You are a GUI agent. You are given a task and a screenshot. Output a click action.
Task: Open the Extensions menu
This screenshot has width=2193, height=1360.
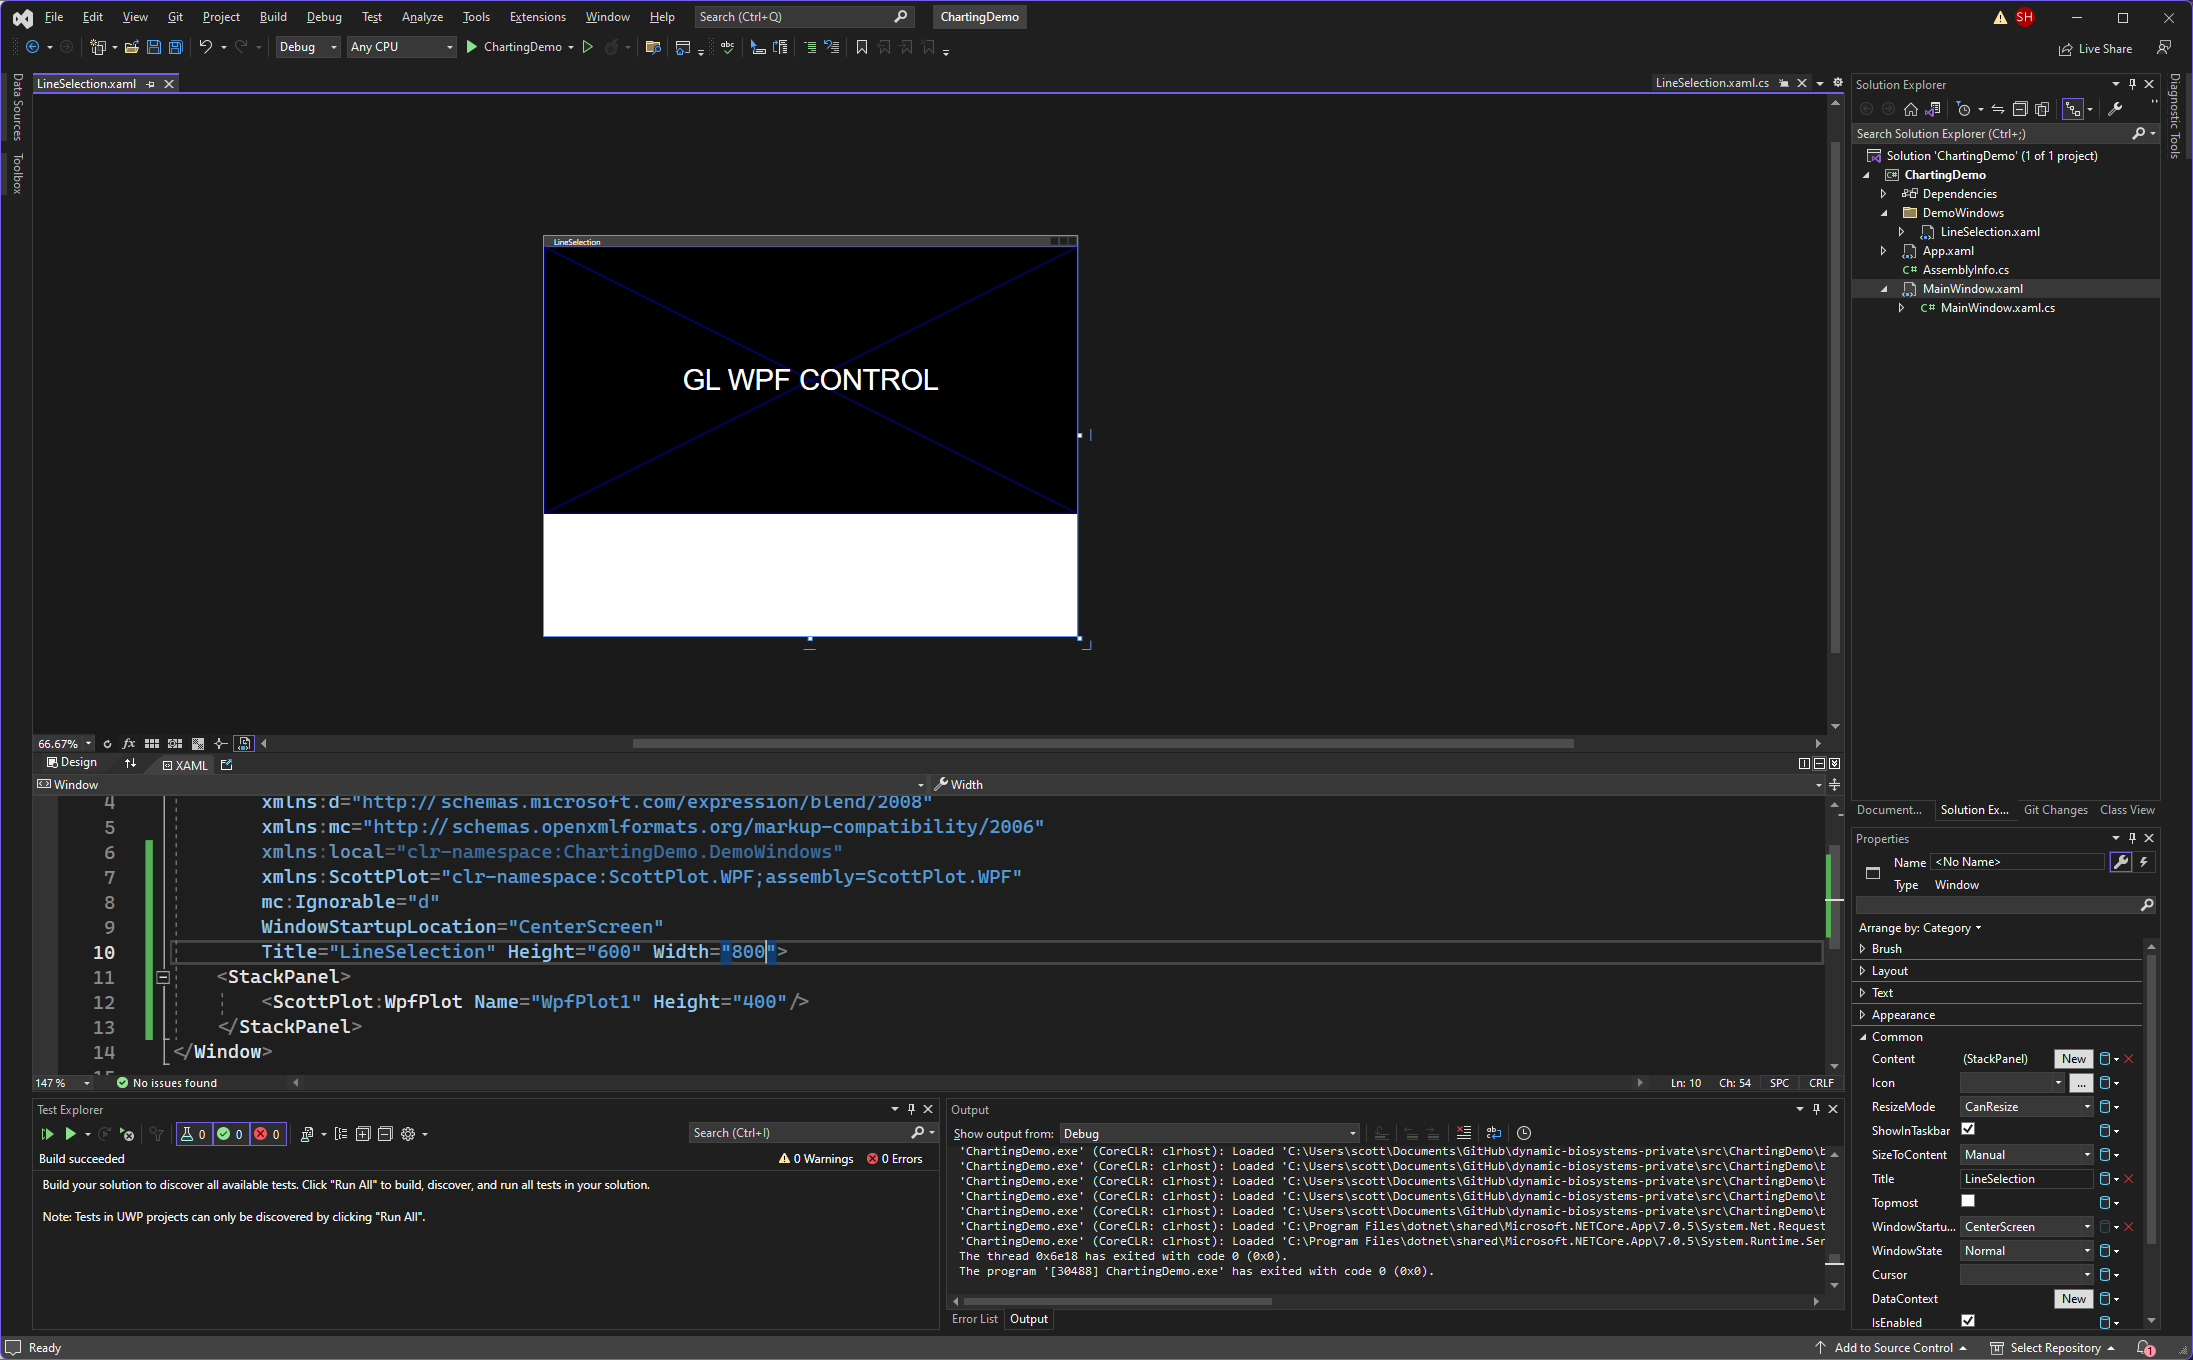(x=537, y=17)
